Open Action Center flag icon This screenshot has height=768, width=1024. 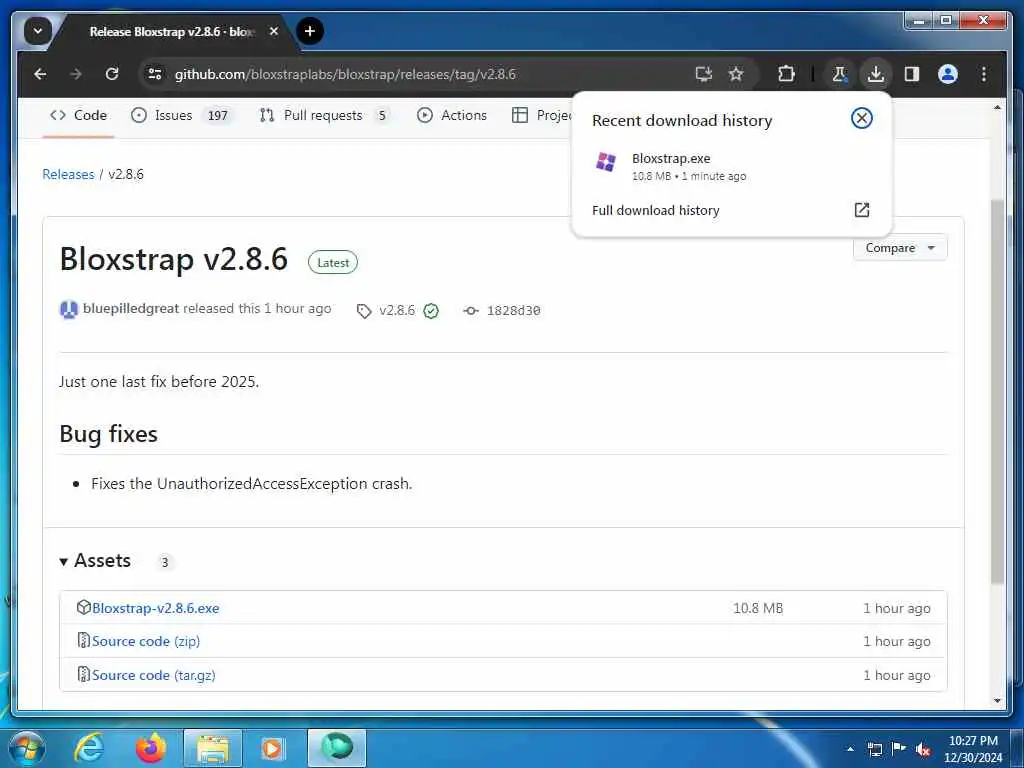tap(899, 749)
